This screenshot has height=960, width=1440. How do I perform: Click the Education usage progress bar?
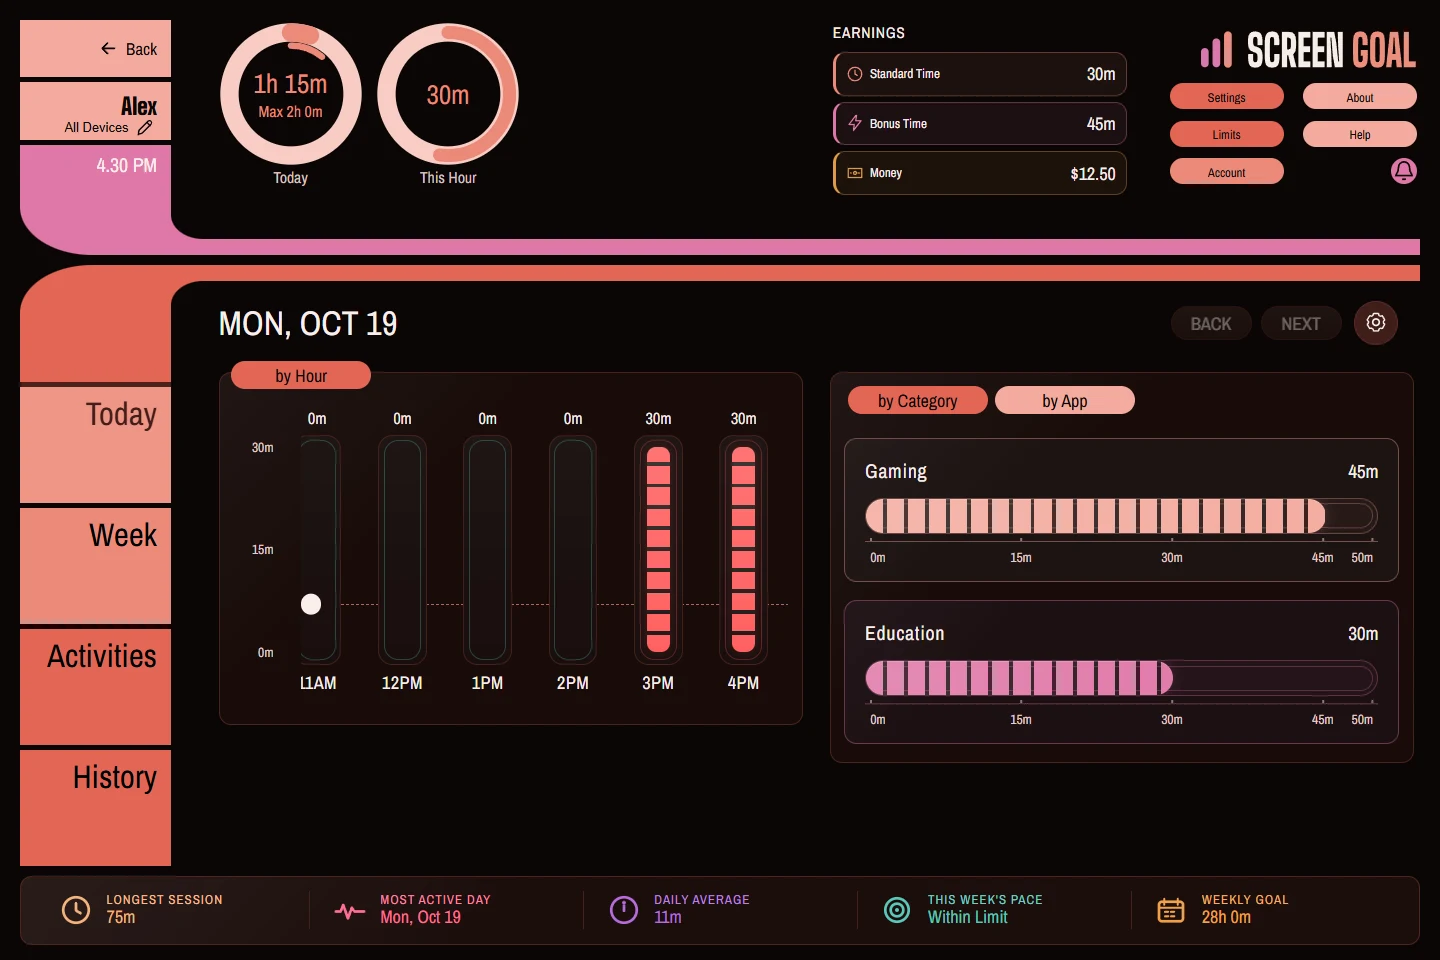click(1121, 678)
